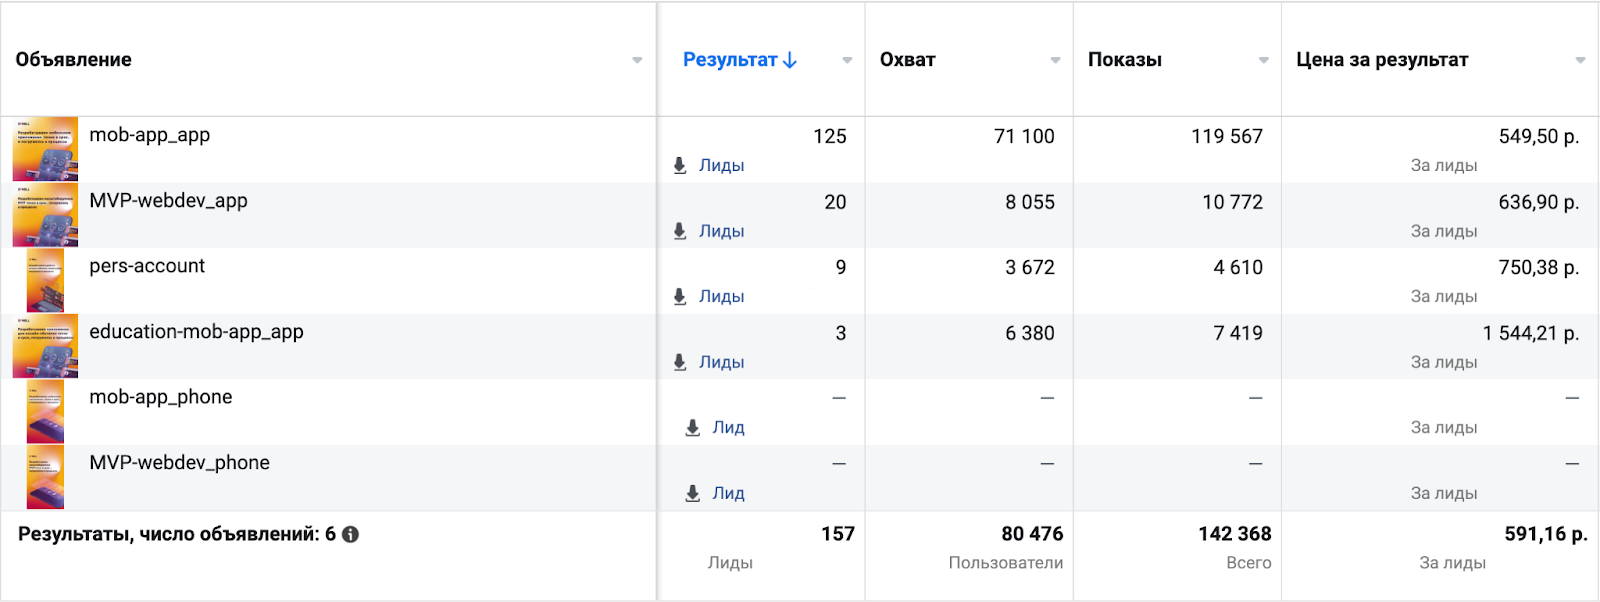
Task: Open the Объявление column dropdown
Action: tap(637, 61)
